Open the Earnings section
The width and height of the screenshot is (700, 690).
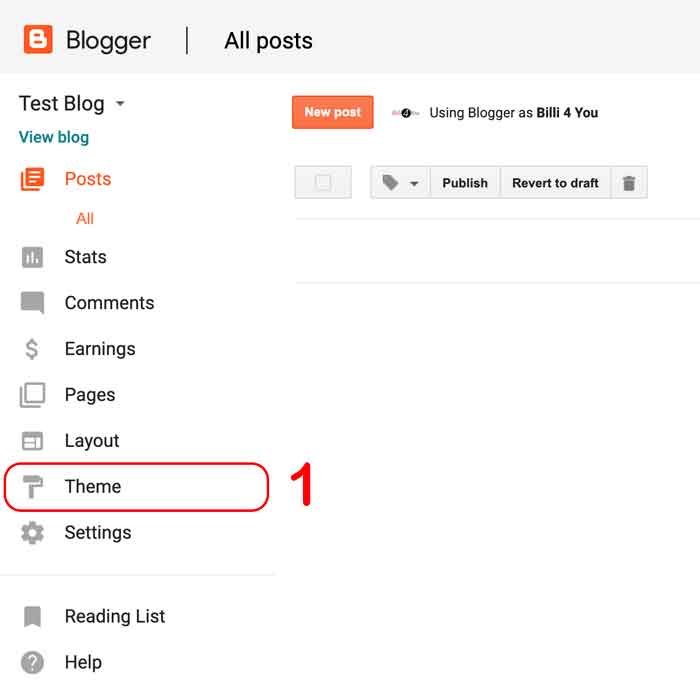100,349
